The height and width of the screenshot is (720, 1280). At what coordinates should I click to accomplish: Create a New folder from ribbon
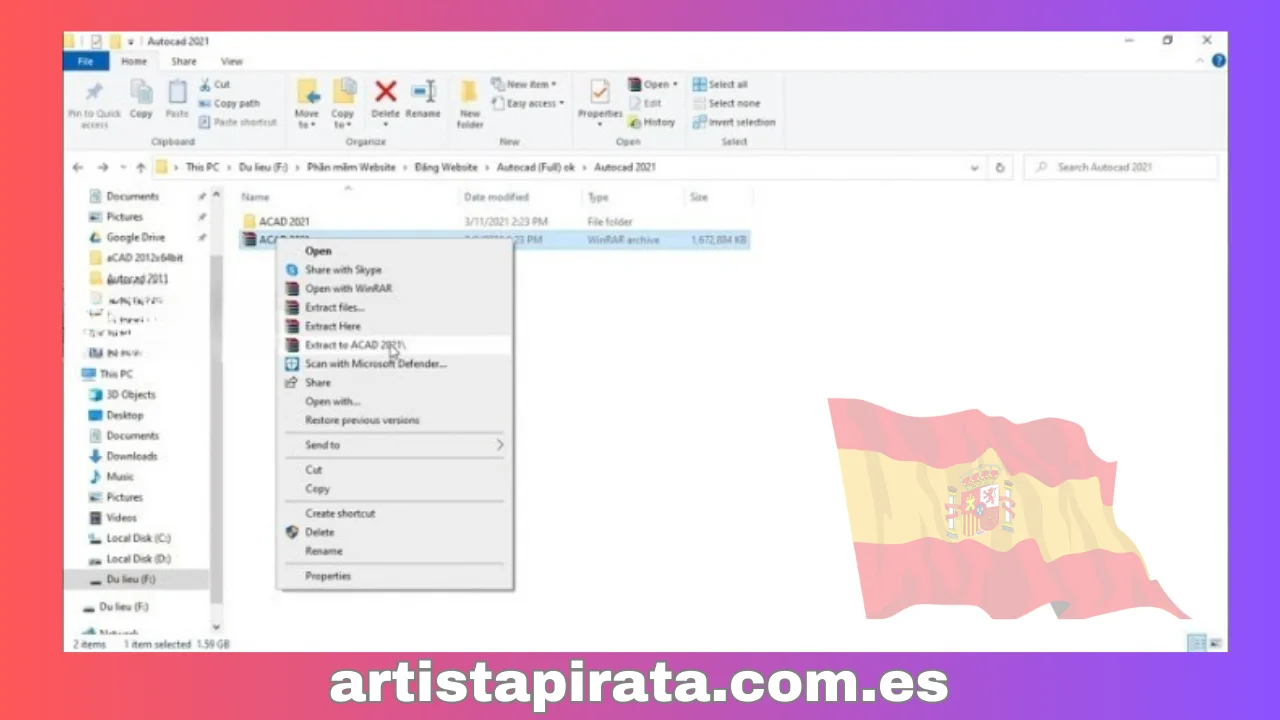[470, 104]
